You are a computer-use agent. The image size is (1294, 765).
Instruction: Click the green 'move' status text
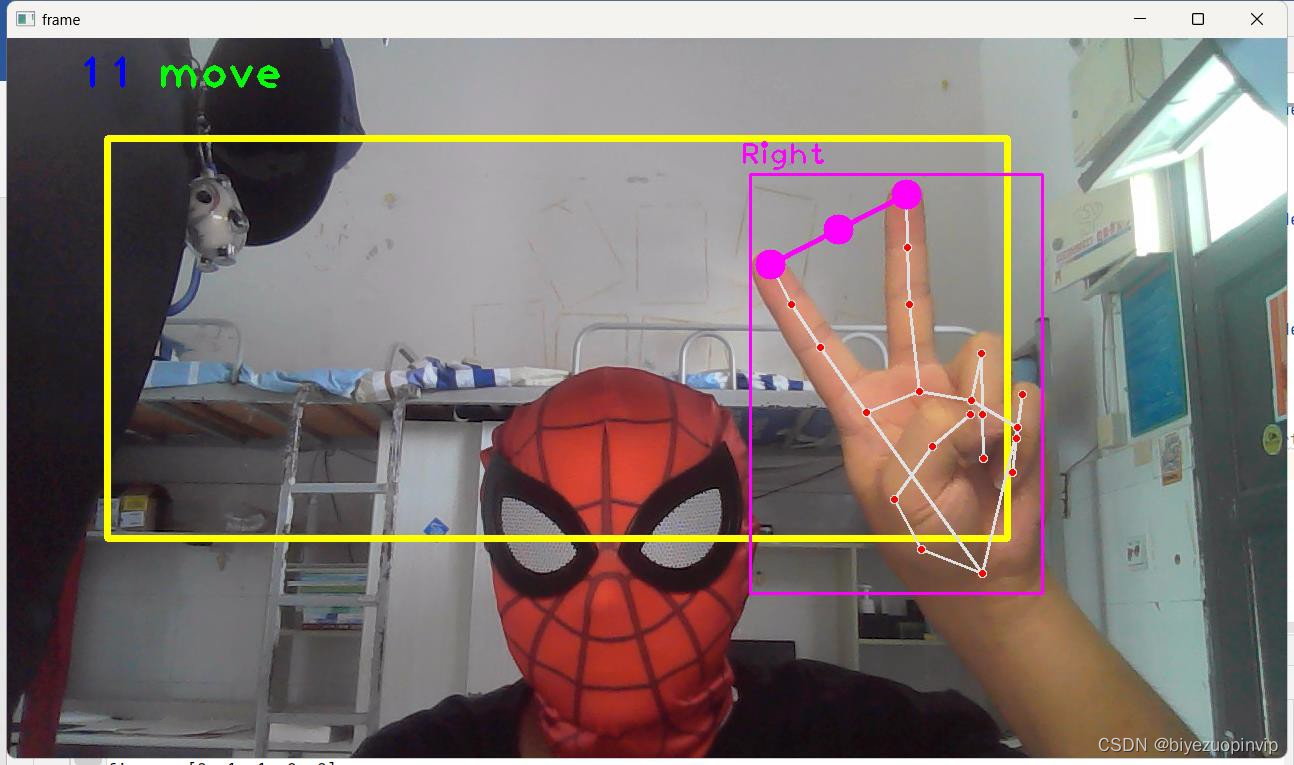coord(220,74)
